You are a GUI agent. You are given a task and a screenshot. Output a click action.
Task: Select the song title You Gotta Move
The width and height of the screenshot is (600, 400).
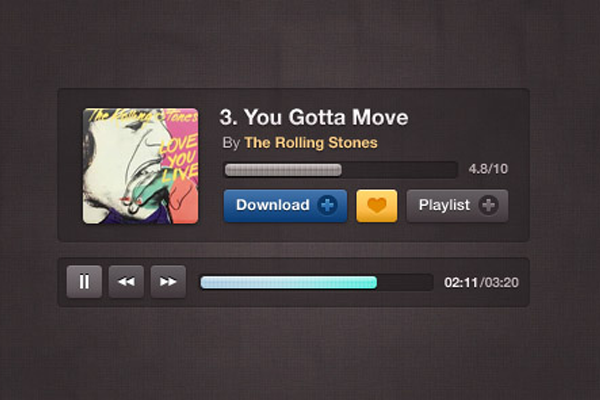(x=326, y=117)
